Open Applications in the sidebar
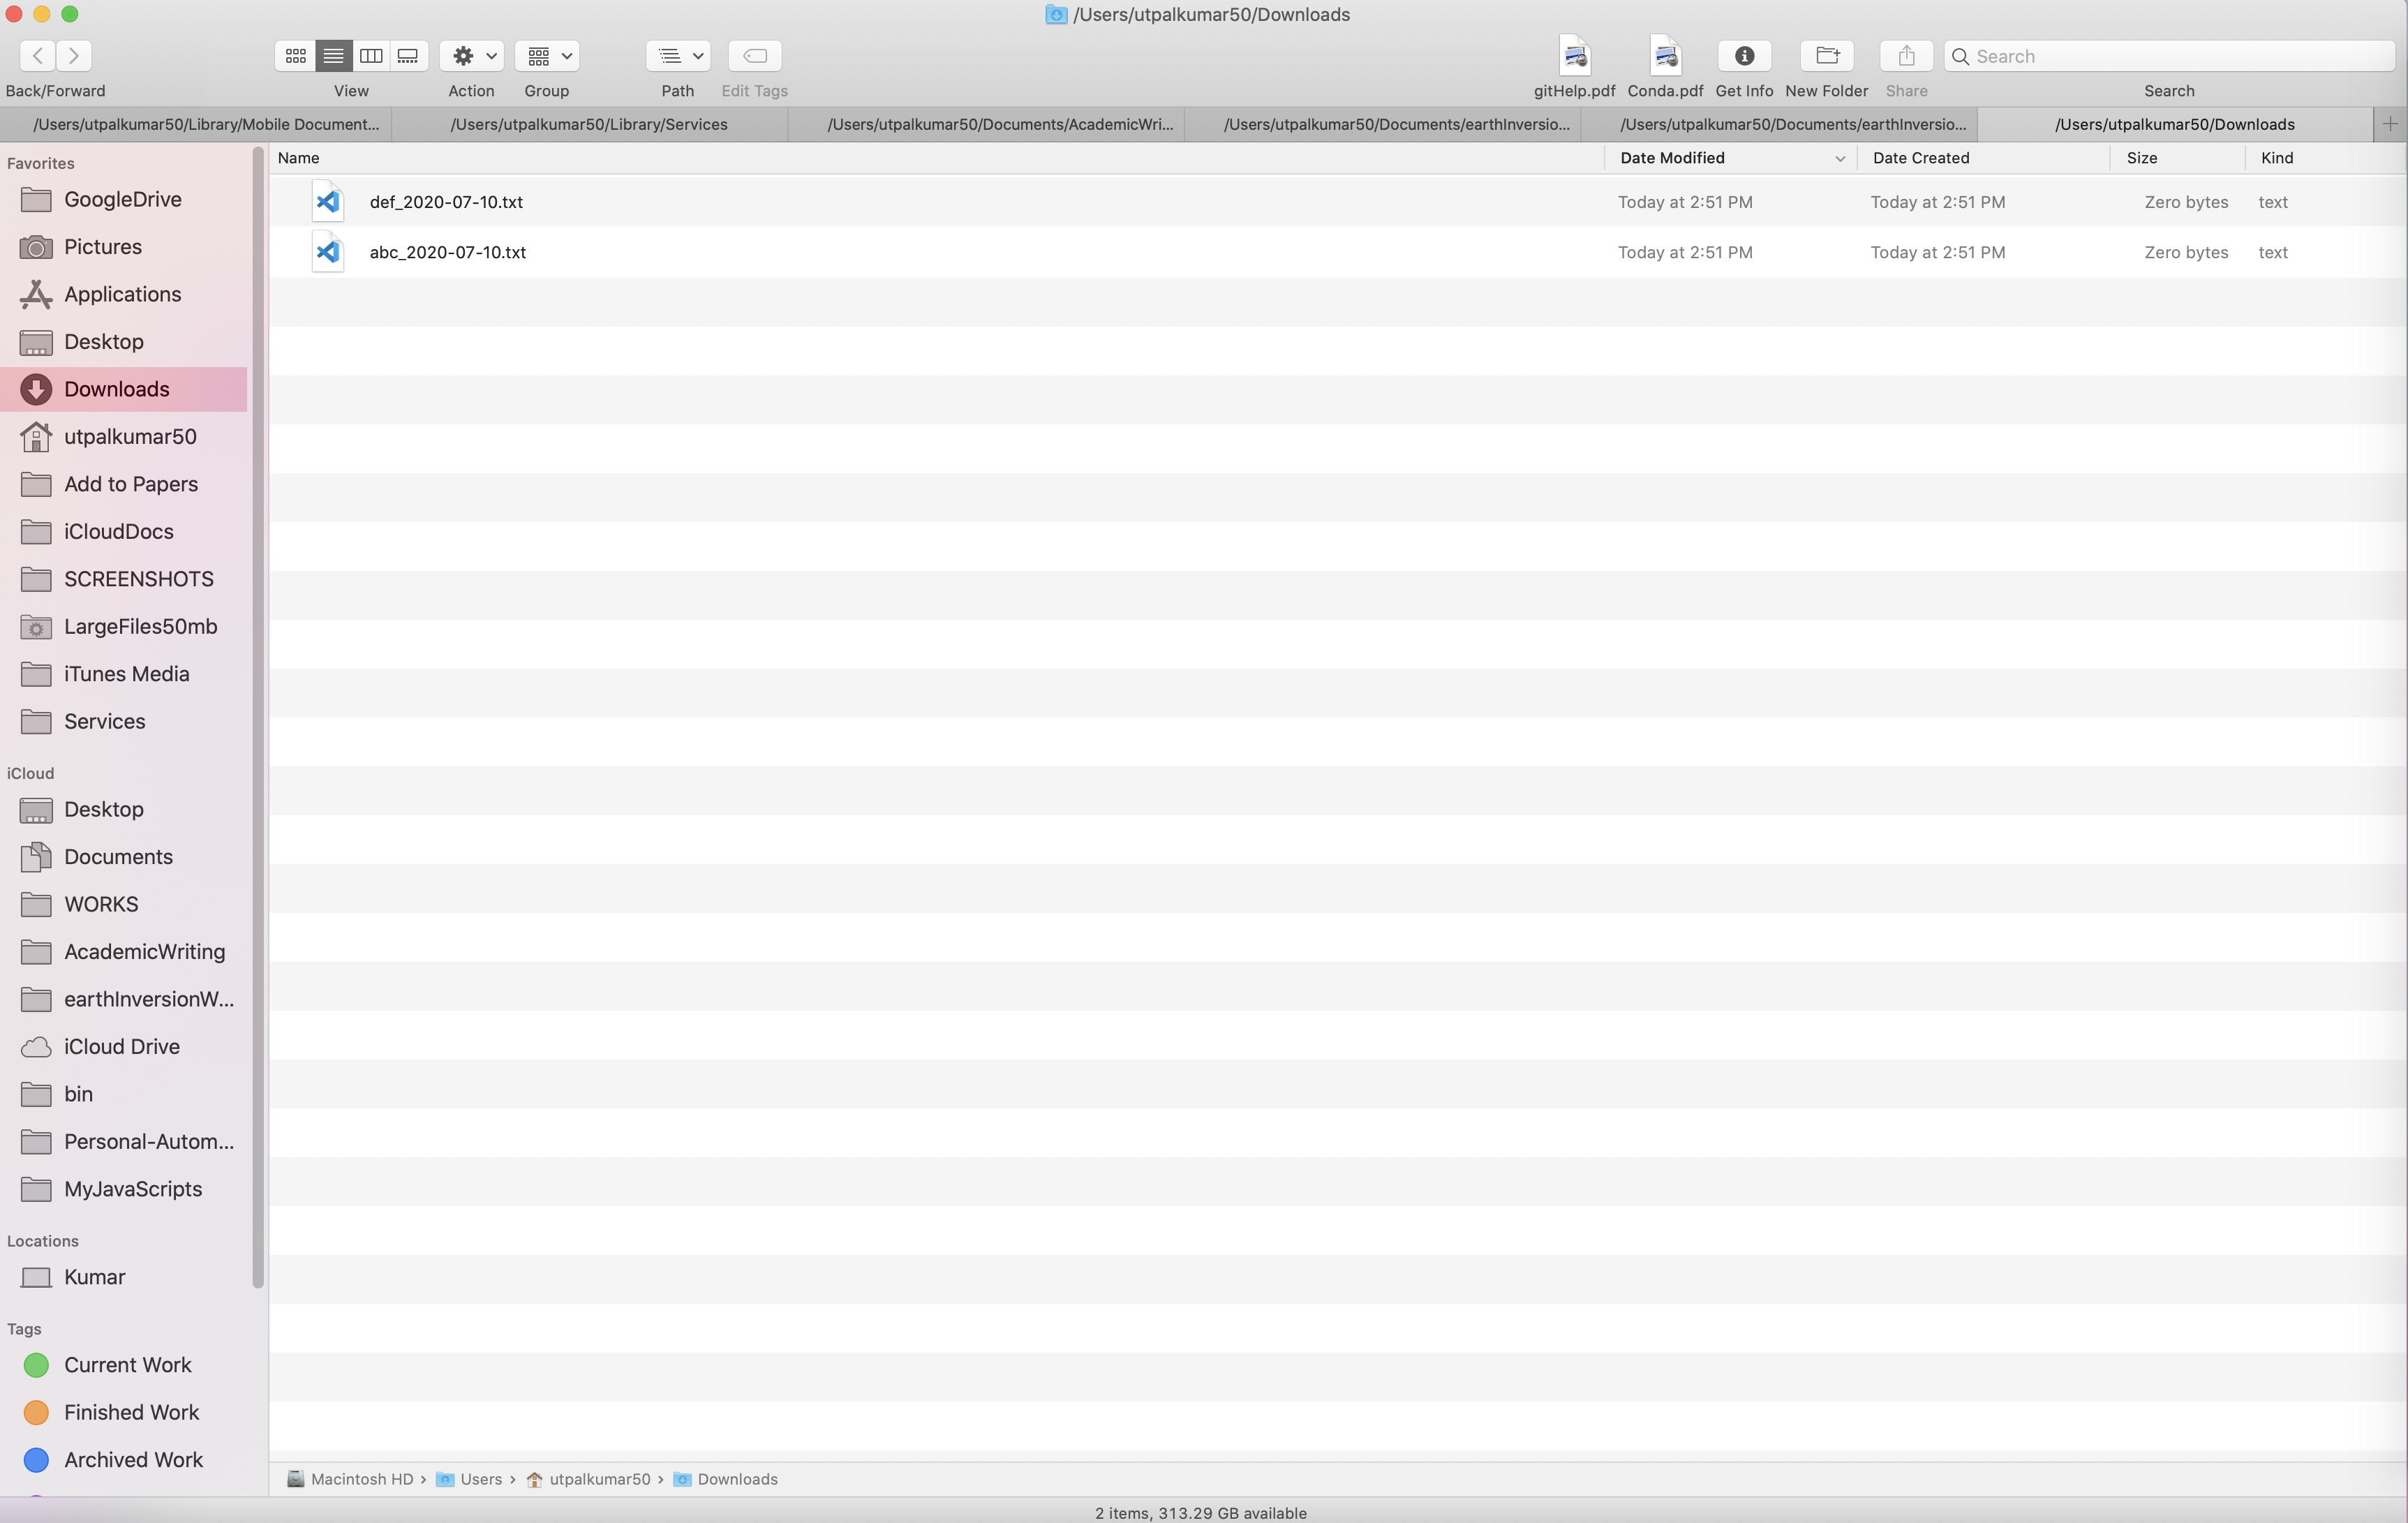2408x1523 pixels. point(122,294)
